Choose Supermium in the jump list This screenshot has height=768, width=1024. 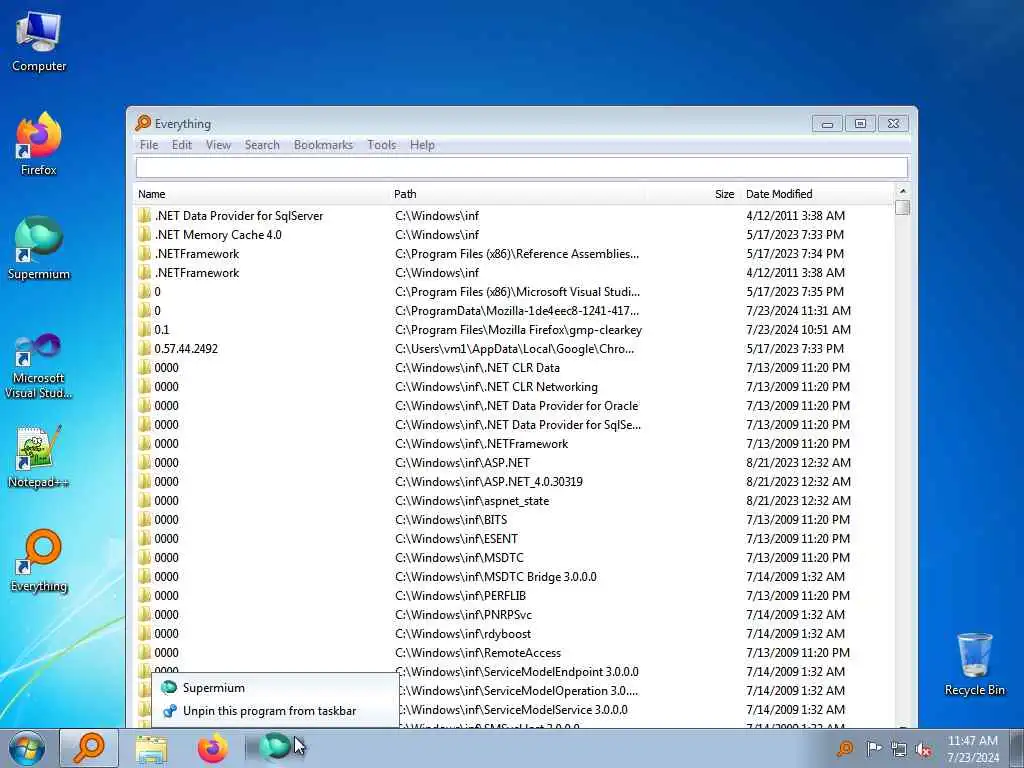pyautogui.click(x=275, y=688)
